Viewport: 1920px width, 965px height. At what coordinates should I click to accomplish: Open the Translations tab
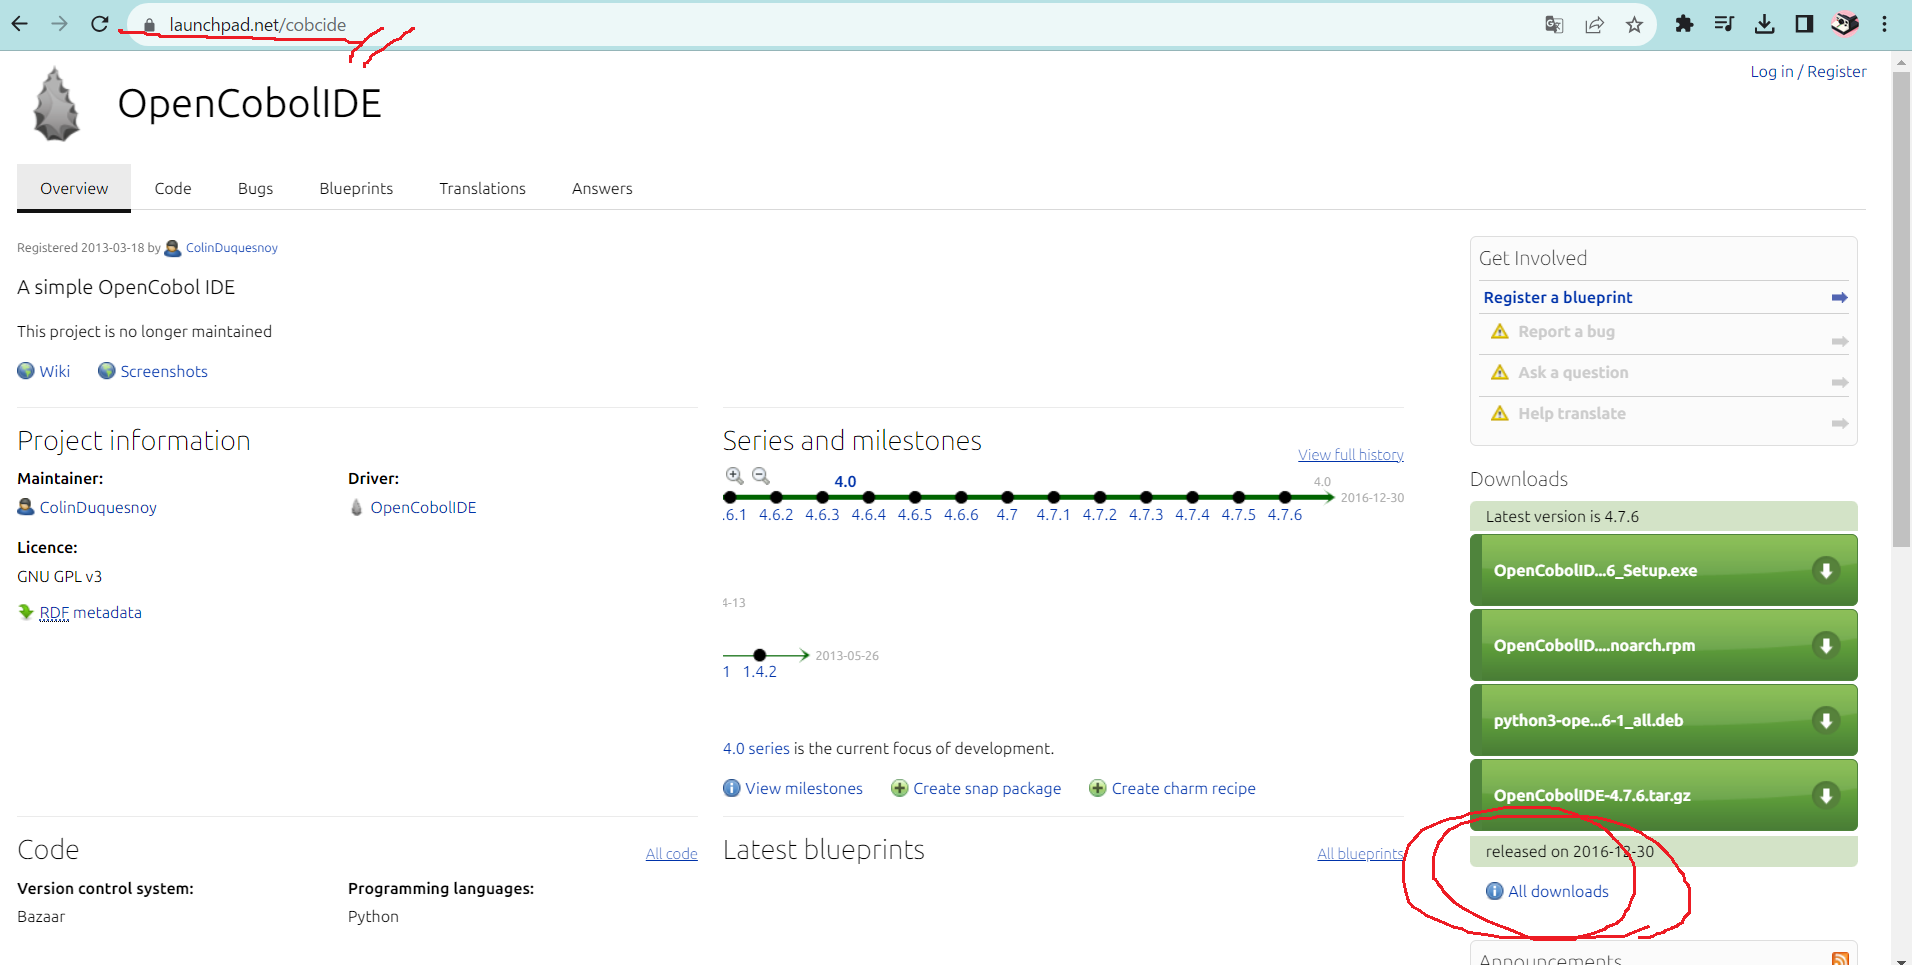coord(482,188)
